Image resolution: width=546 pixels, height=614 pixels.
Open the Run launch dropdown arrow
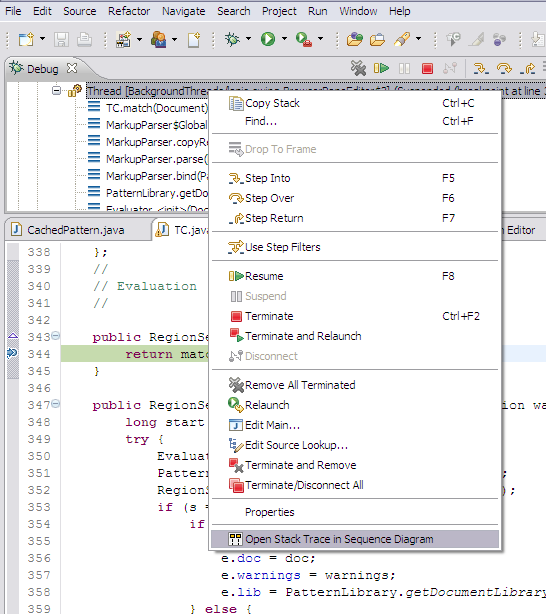(284, 39)
